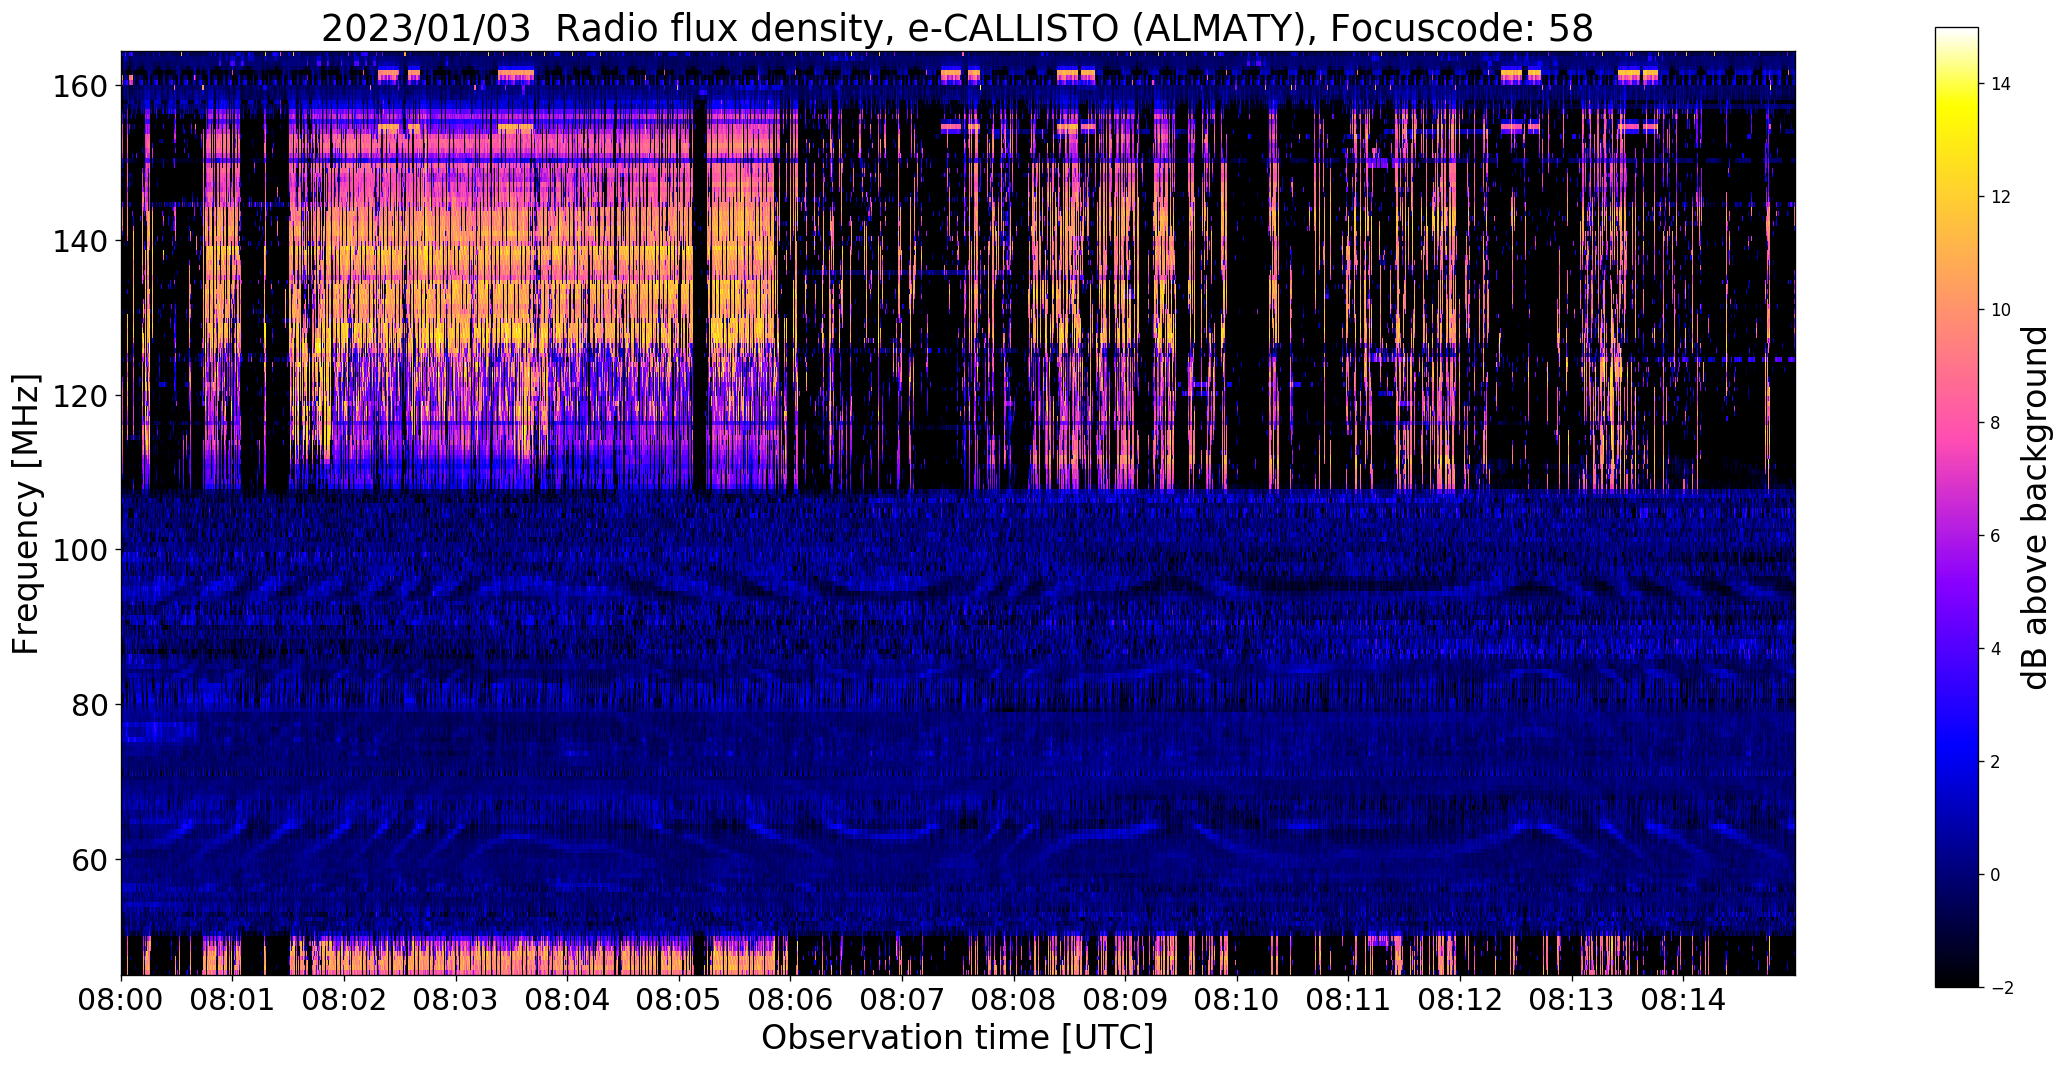Click the 'Observation time [UTC]' x-axis label
The height and width of the screenshot is (1067, 2066).
point(957,1038)
